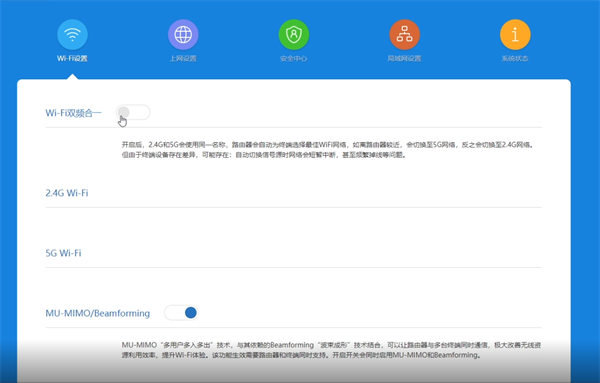Click the dual-band merge description paragraph
The image size is (600, 383).
pos(328,150)
